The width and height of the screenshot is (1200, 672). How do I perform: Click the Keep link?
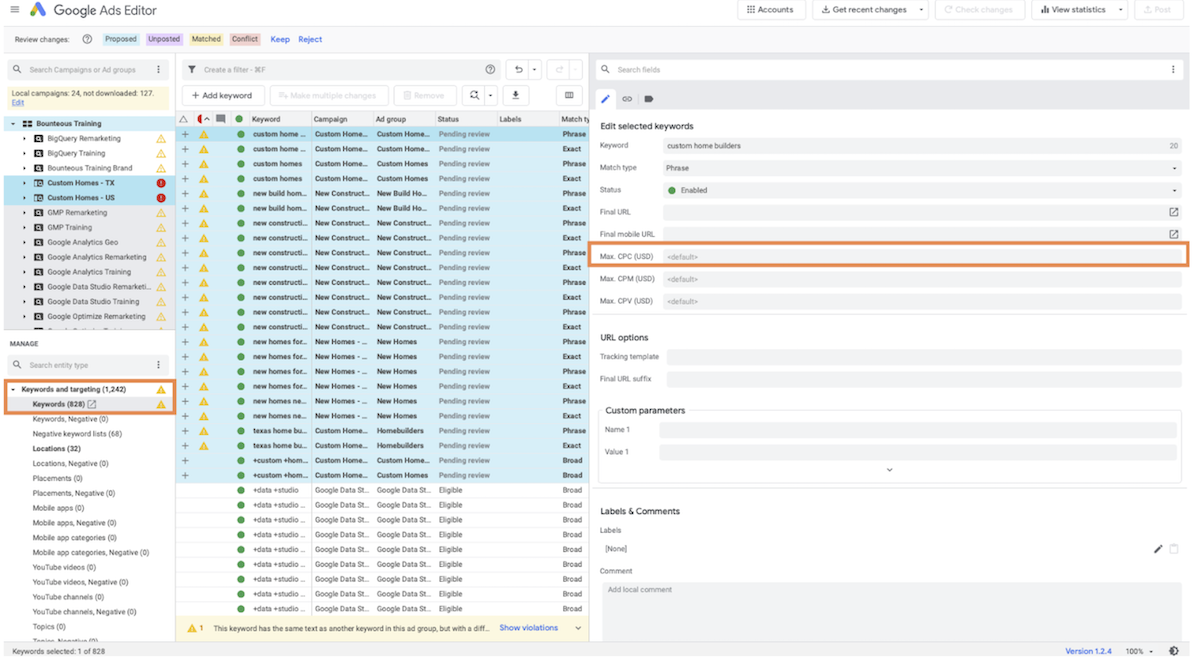(x=280, y=40)
